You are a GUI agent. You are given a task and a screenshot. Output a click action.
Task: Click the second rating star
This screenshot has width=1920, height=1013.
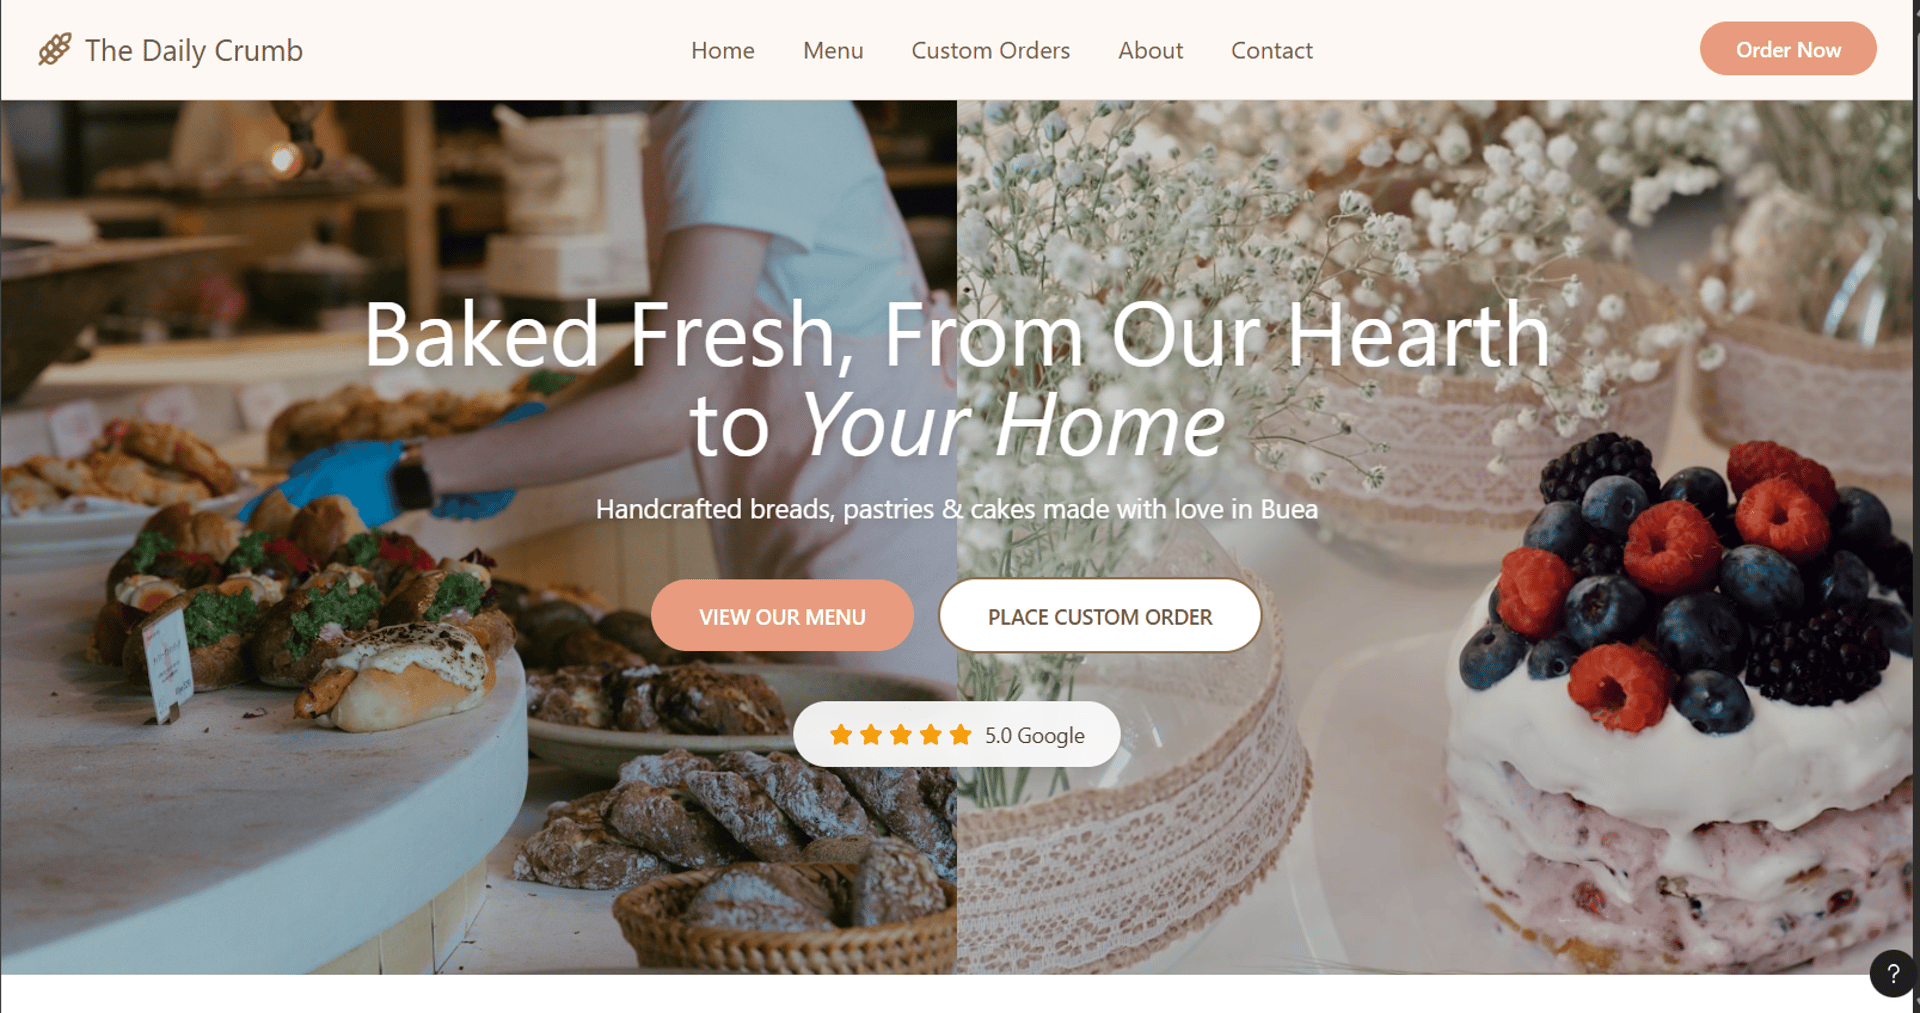click(x=871, y=735)
